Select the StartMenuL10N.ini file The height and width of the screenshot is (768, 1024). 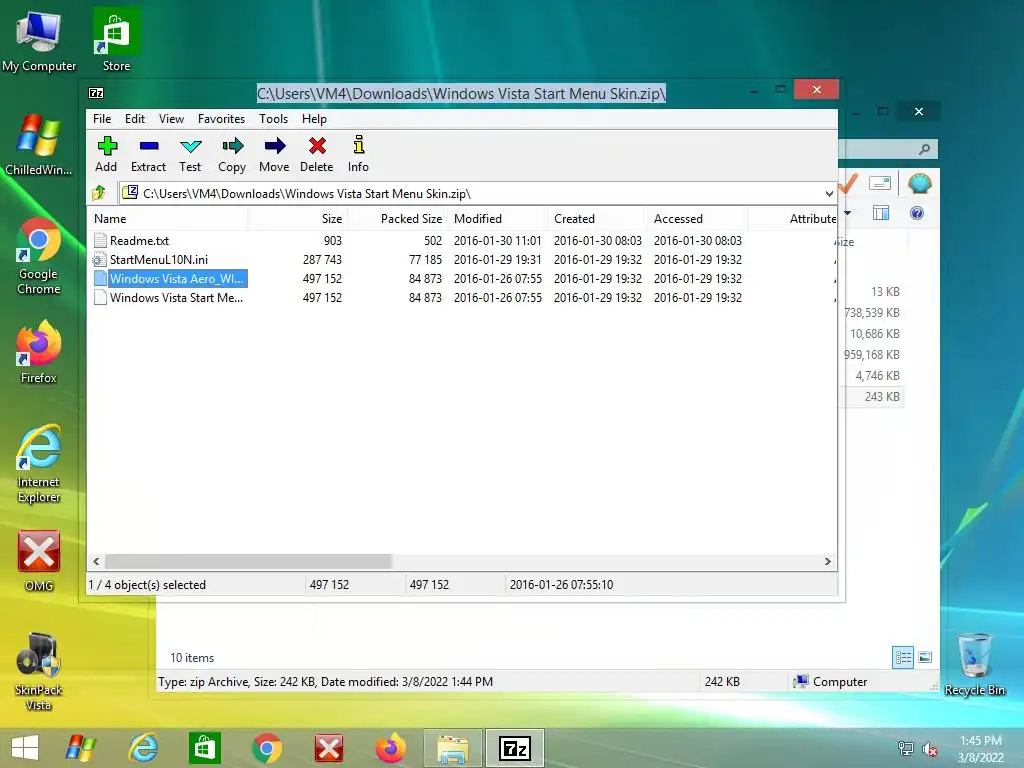[x=159, y=259]
